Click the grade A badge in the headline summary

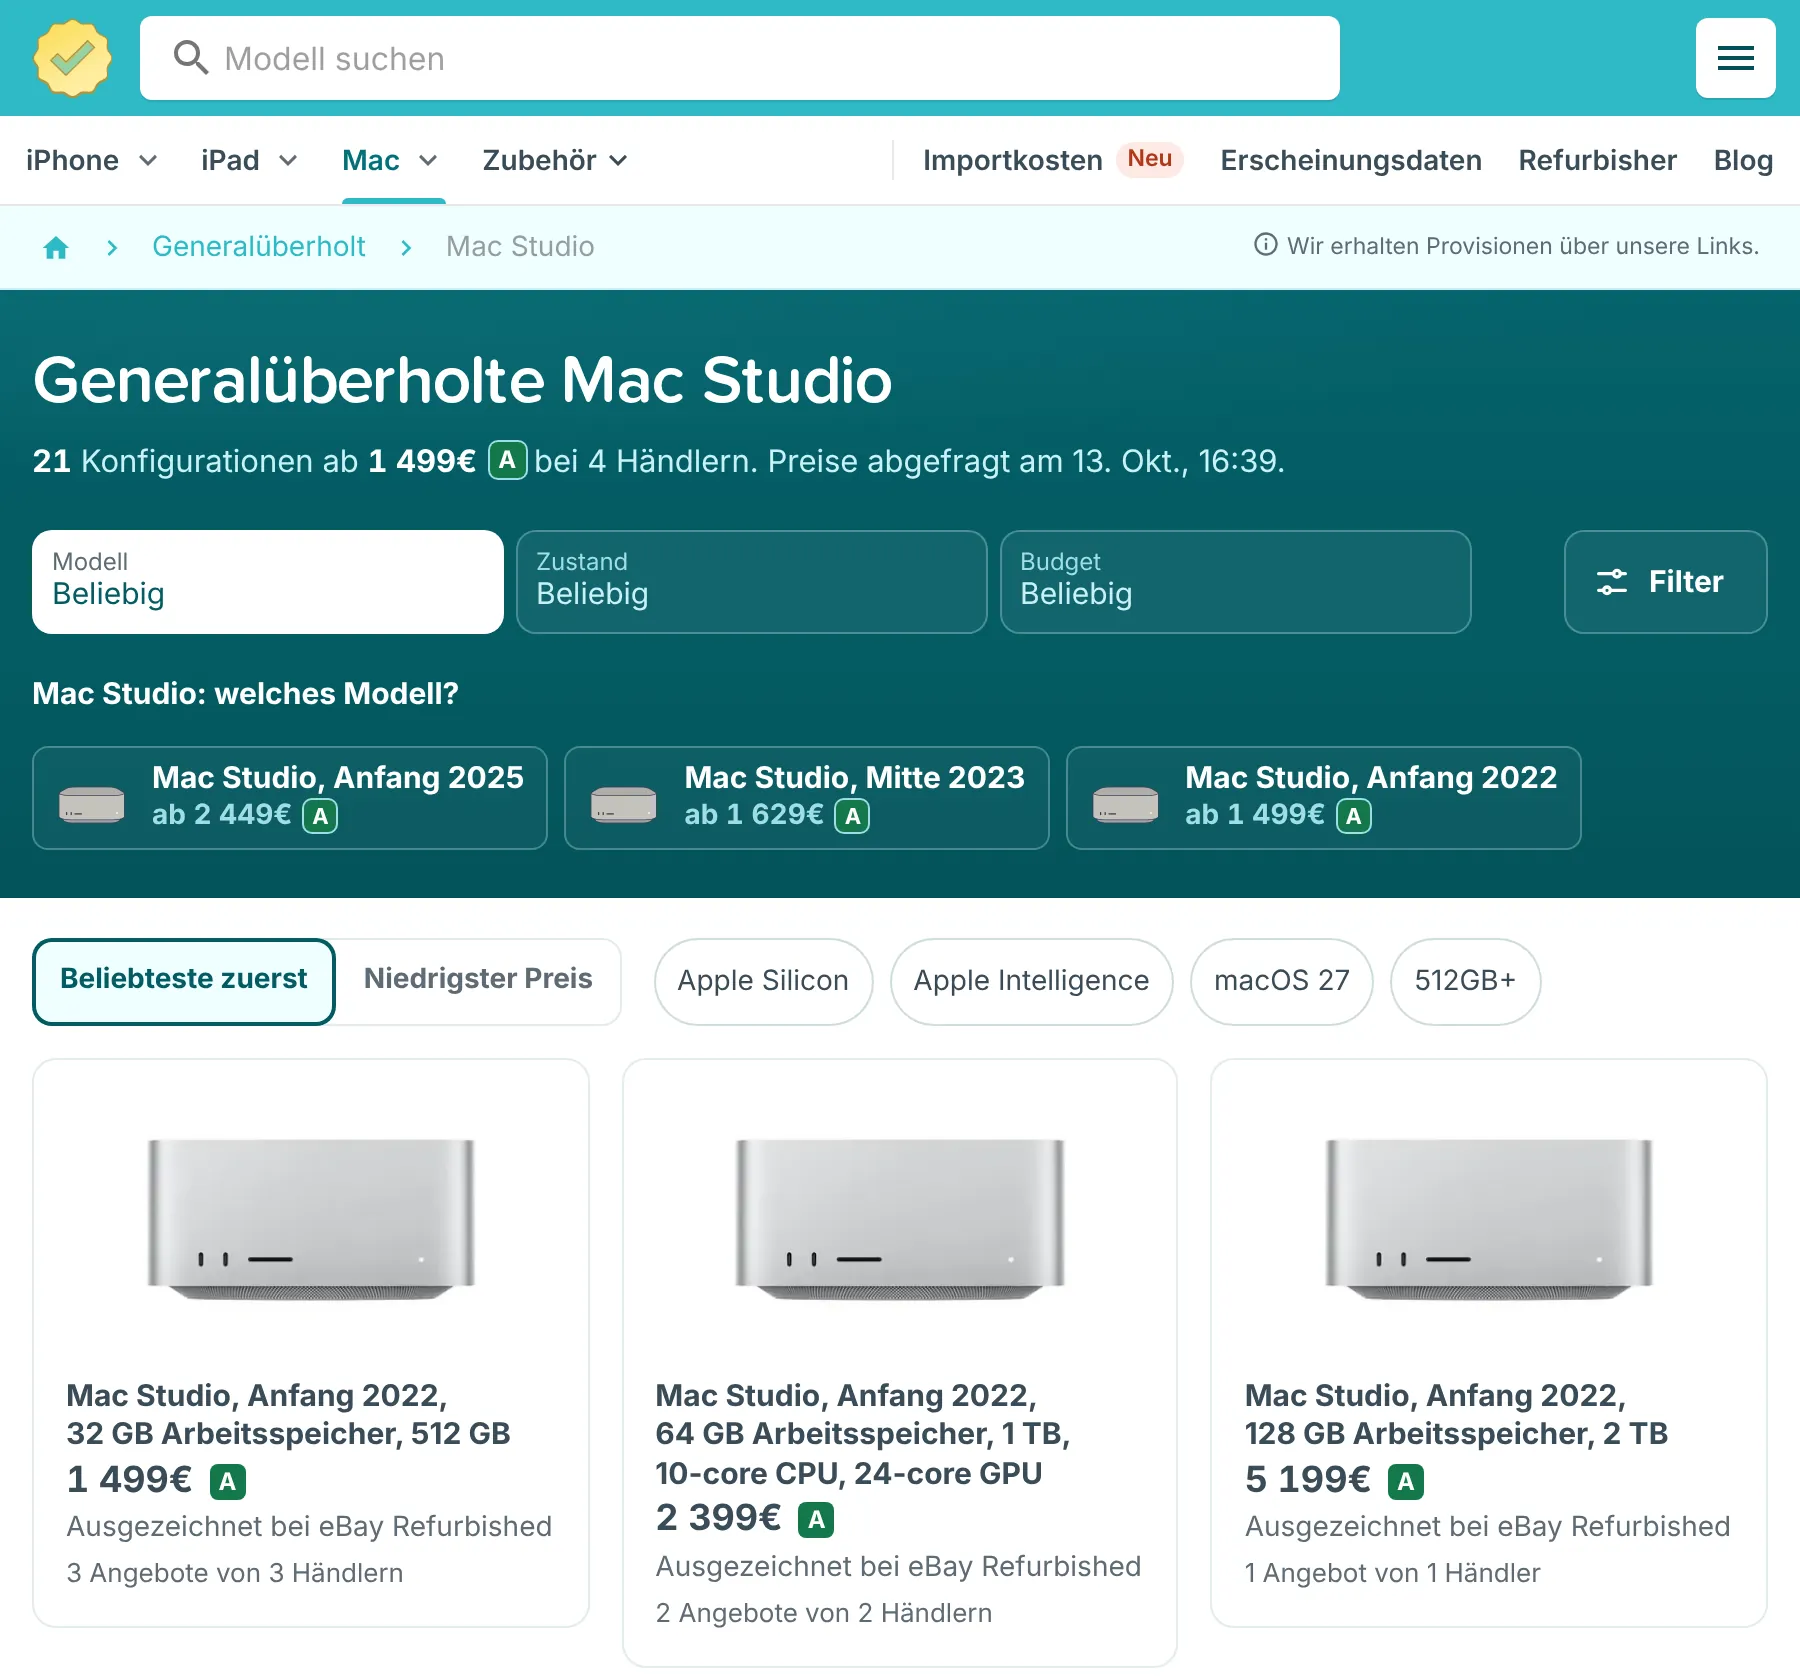click(x=507, y=461)
